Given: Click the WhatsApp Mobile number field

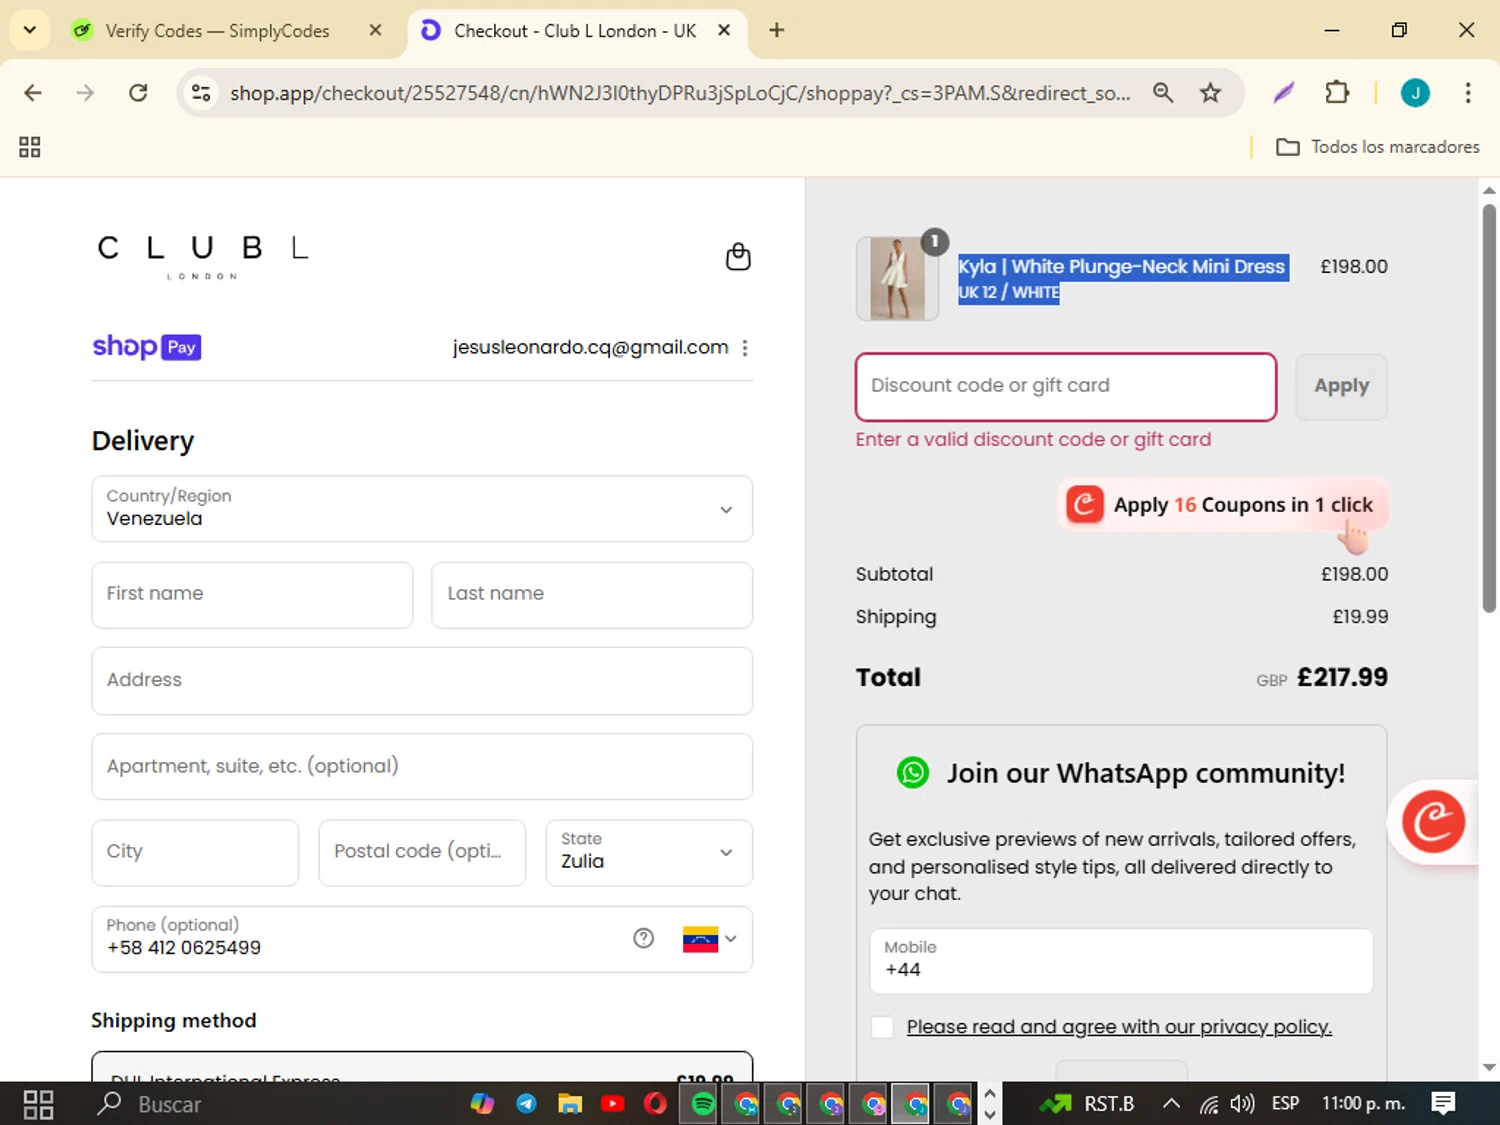Looking at the screenshot, I should (1121, 961).
